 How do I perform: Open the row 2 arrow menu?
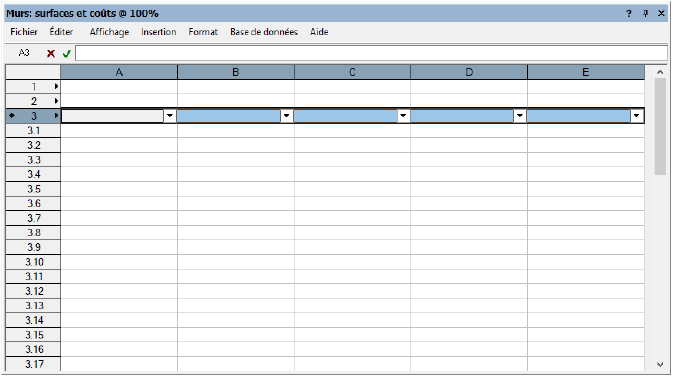click(56, 101)
